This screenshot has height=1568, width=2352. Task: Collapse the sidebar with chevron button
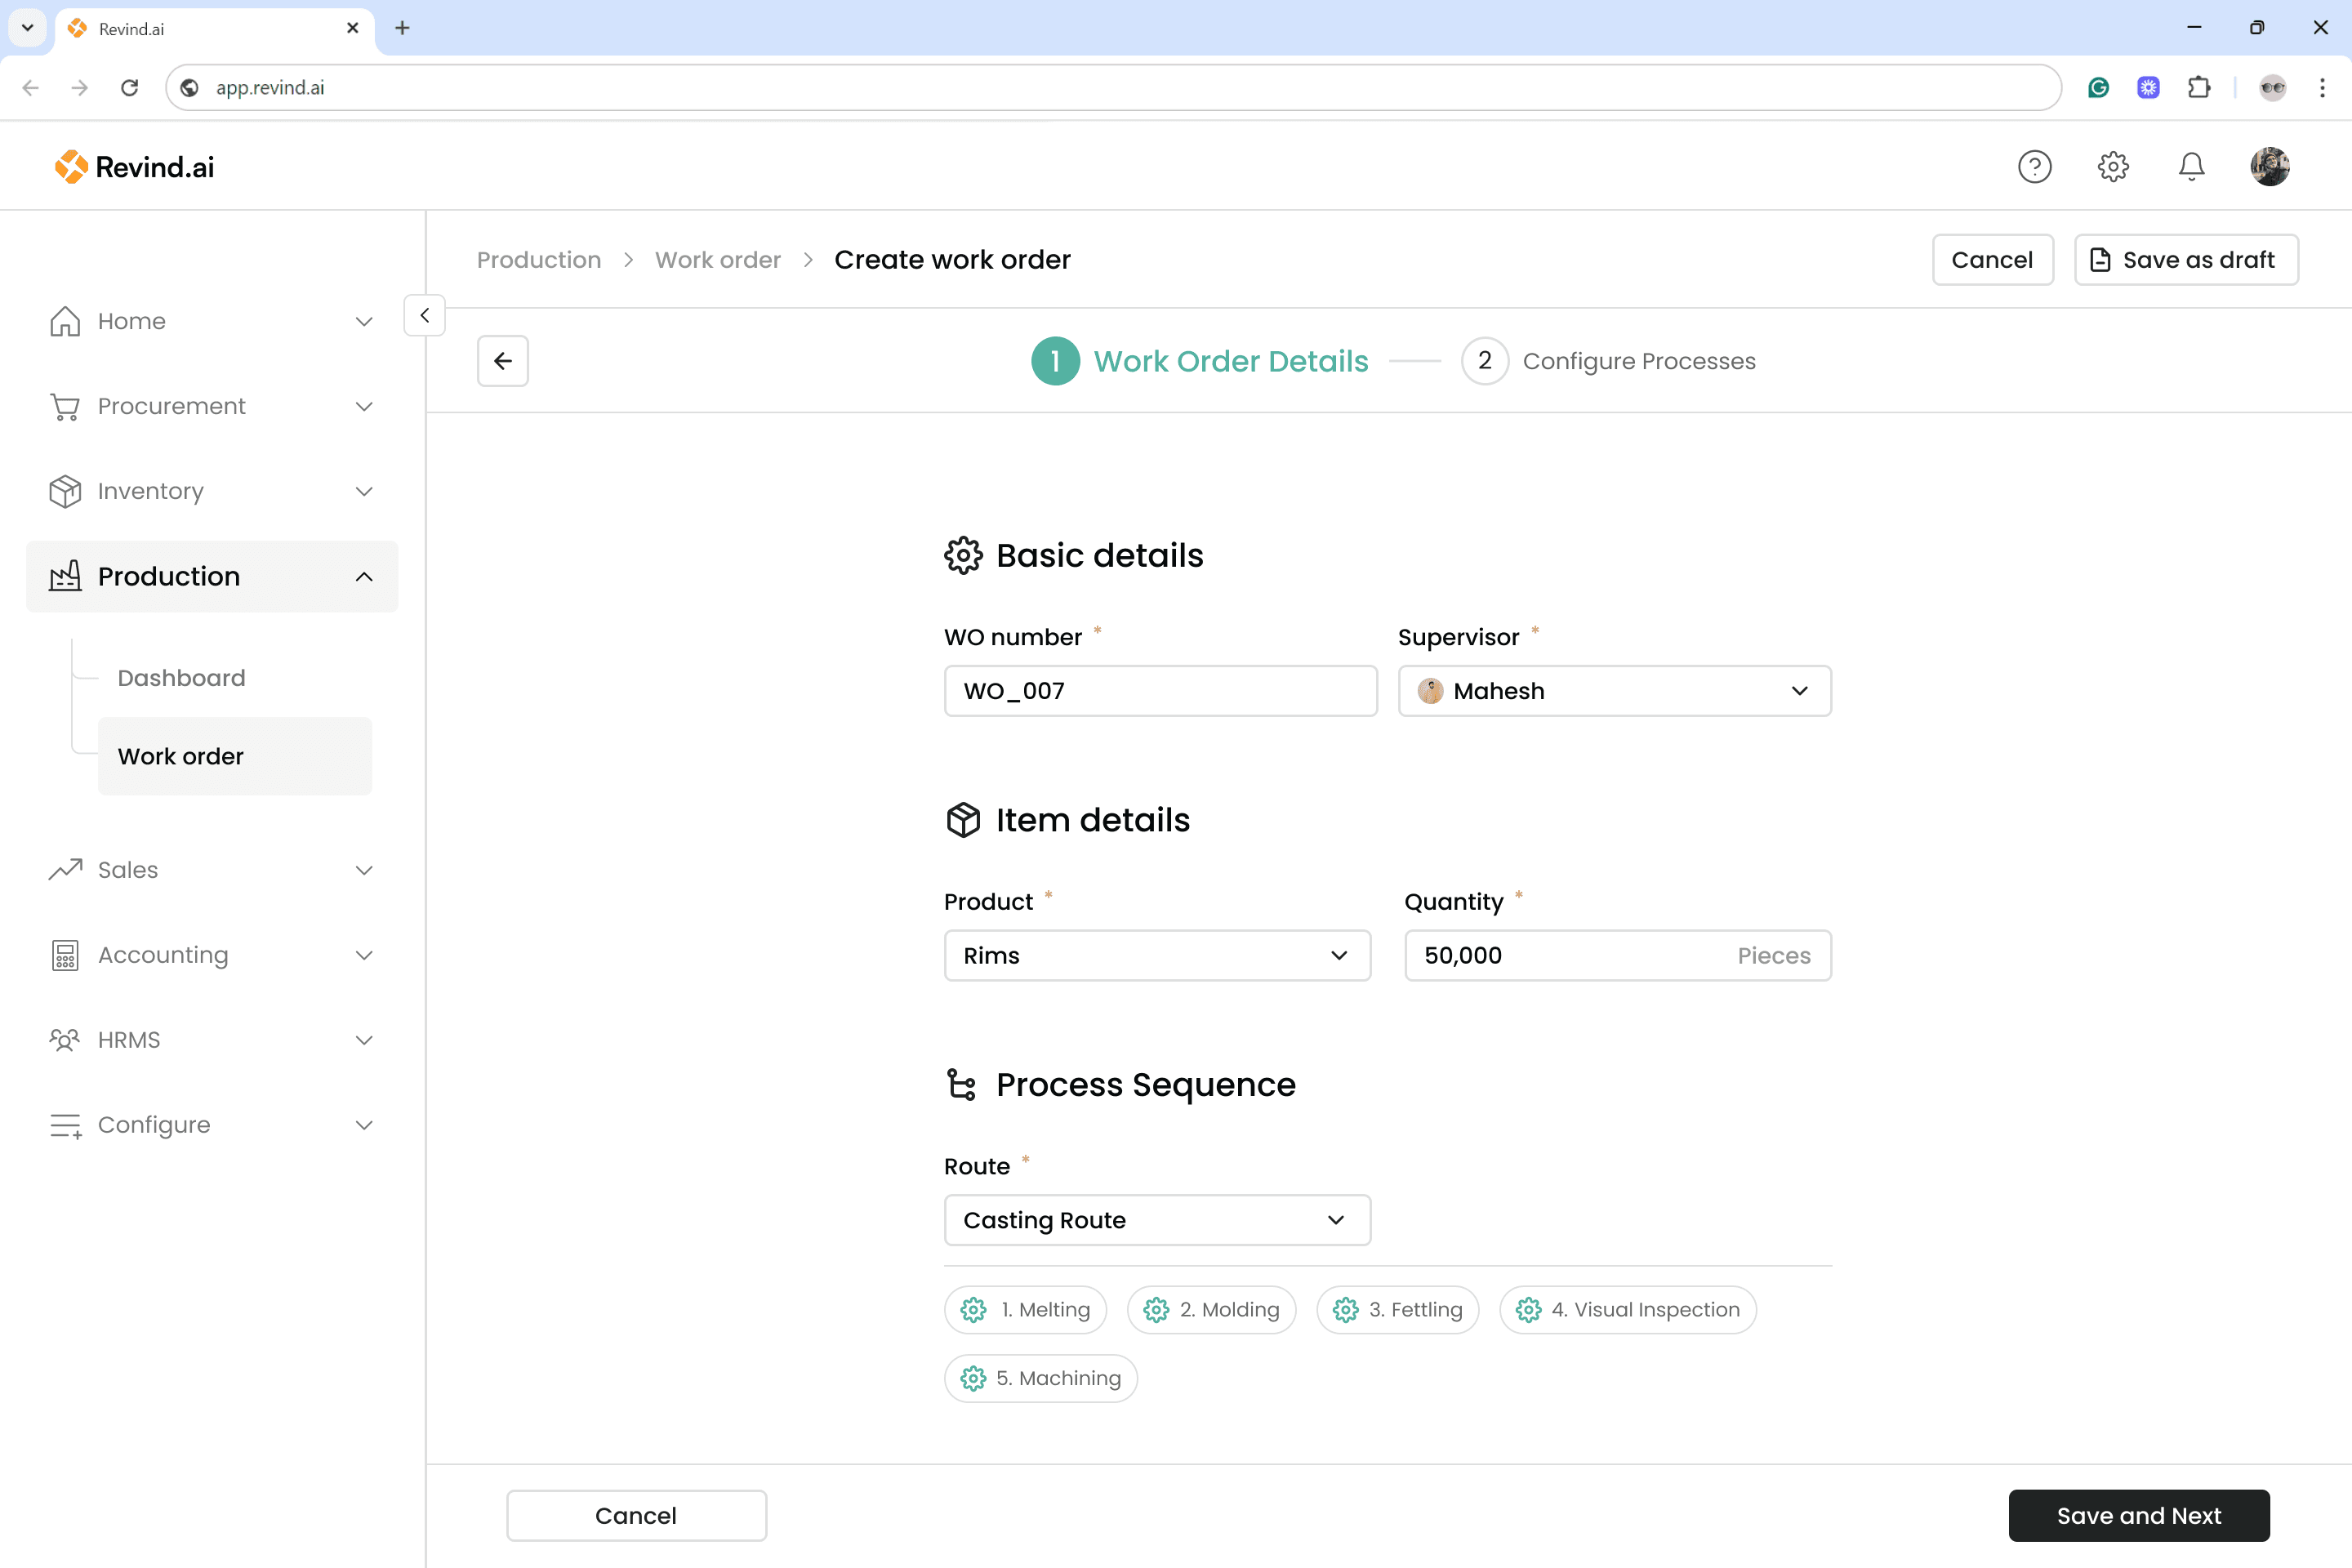424,315
